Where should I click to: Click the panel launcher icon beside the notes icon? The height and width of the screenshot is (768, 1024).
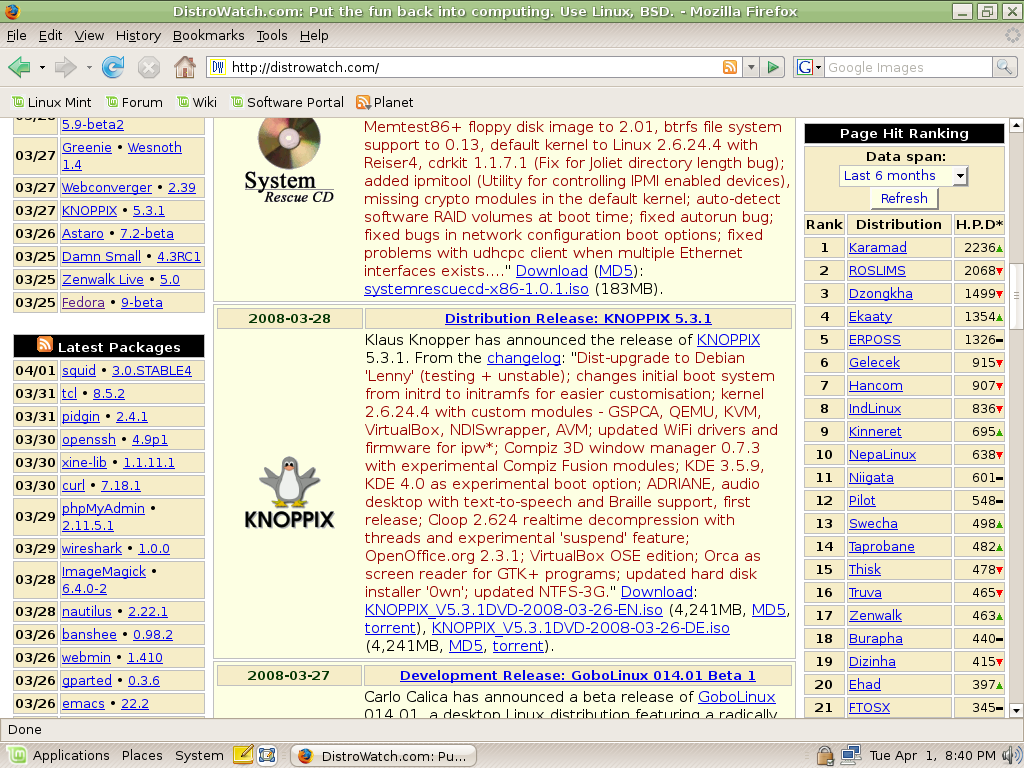267,755
